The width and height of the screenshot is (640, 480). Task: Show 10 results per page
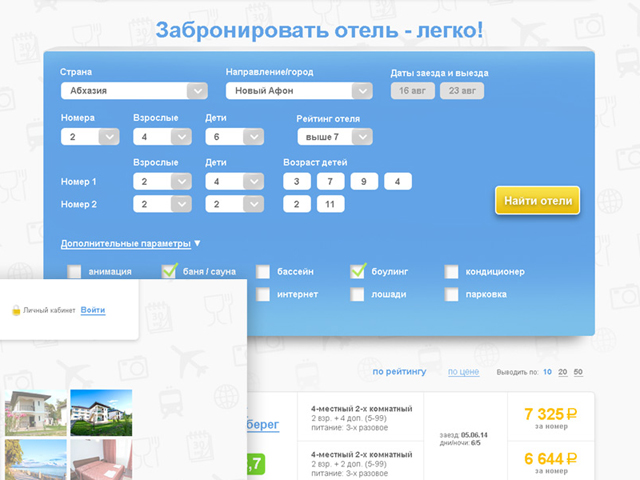point(547,372)
